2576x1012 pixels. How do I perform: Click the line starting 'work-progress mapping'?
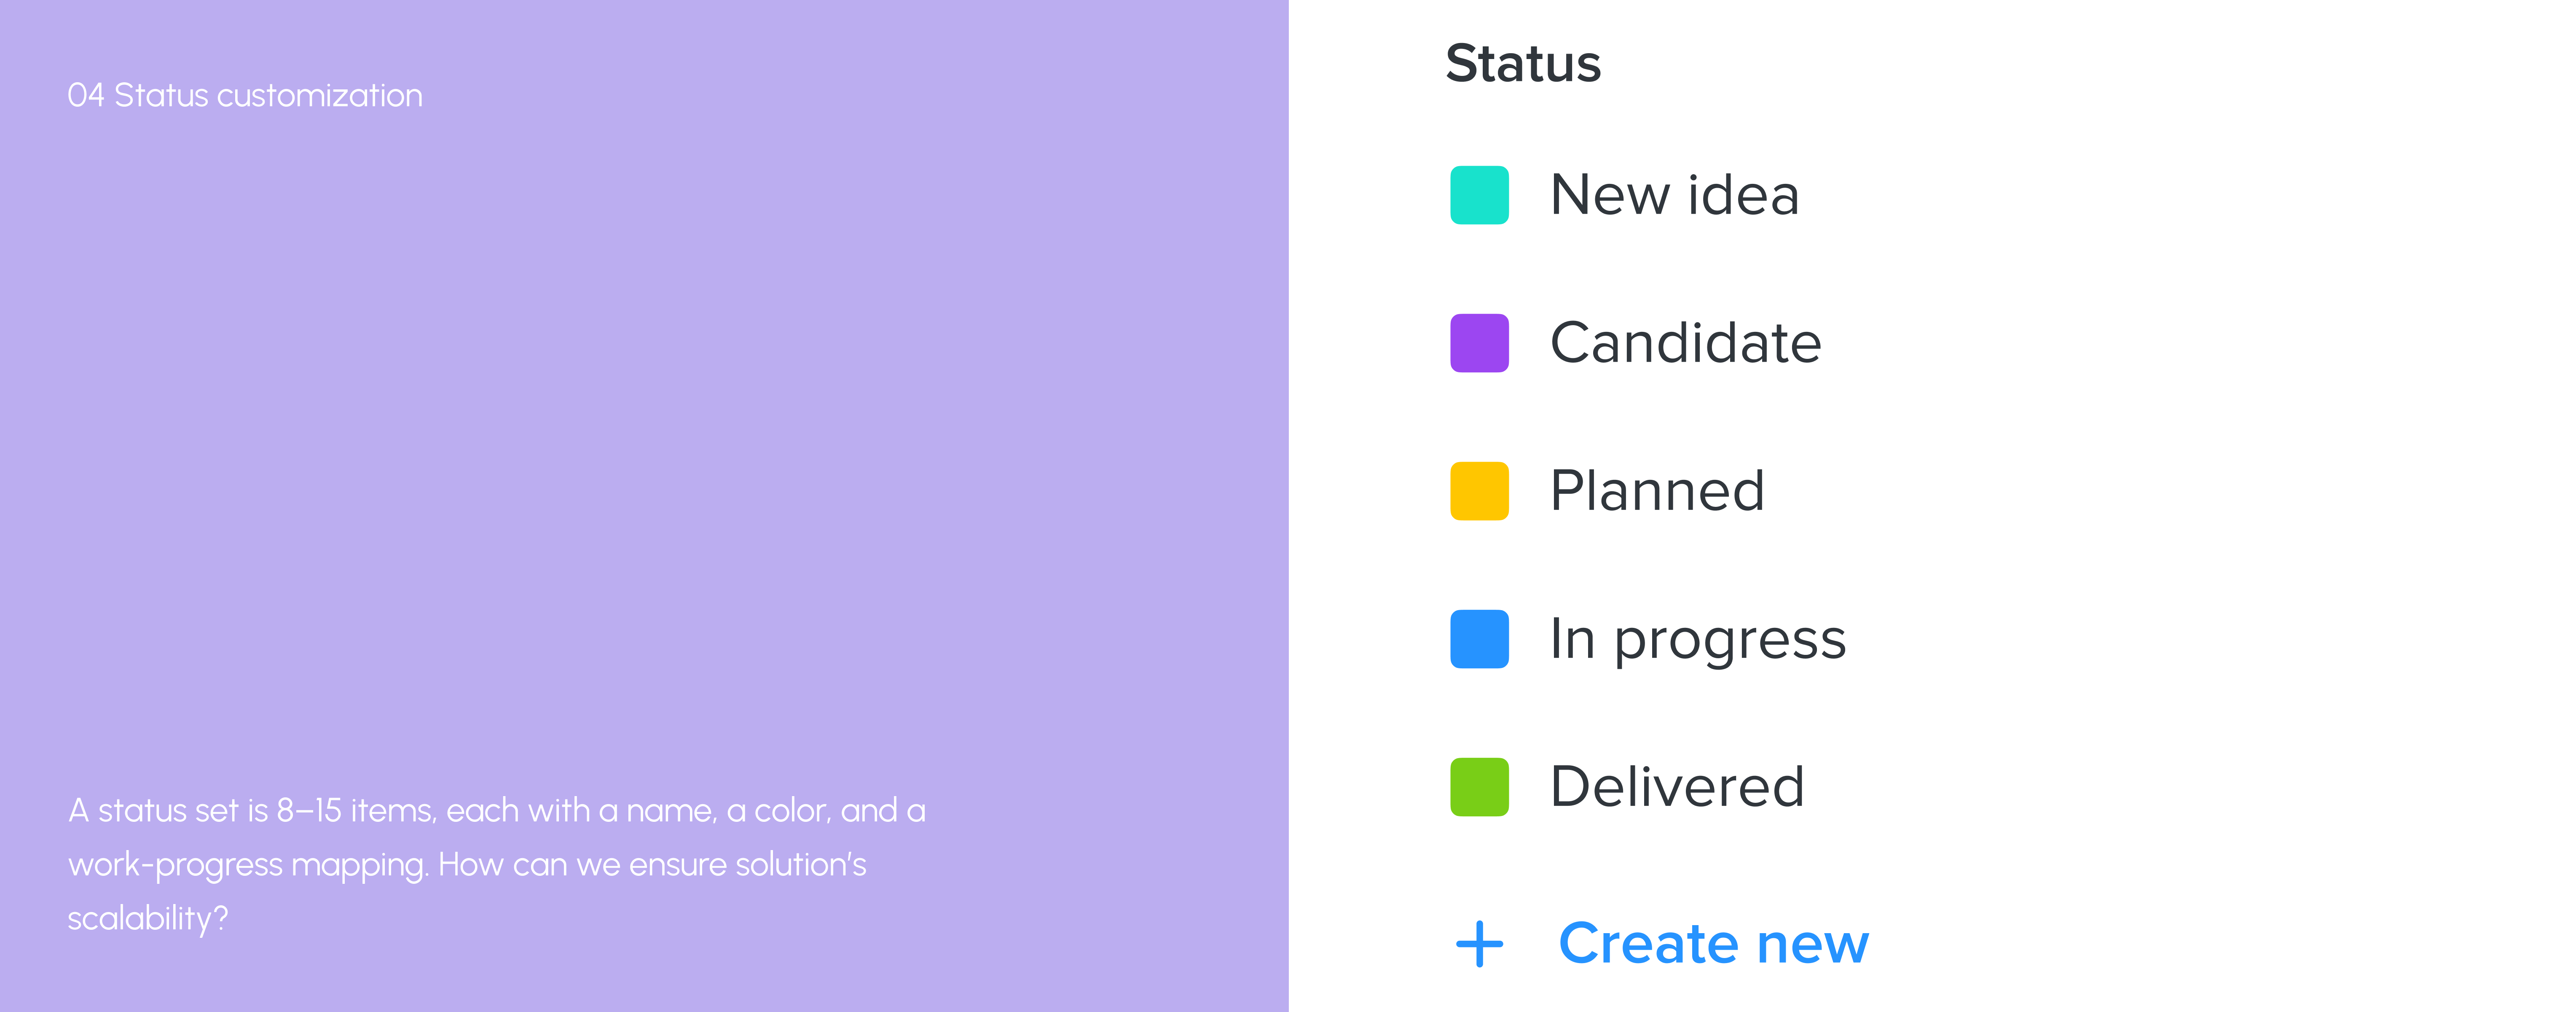point(467,865)
